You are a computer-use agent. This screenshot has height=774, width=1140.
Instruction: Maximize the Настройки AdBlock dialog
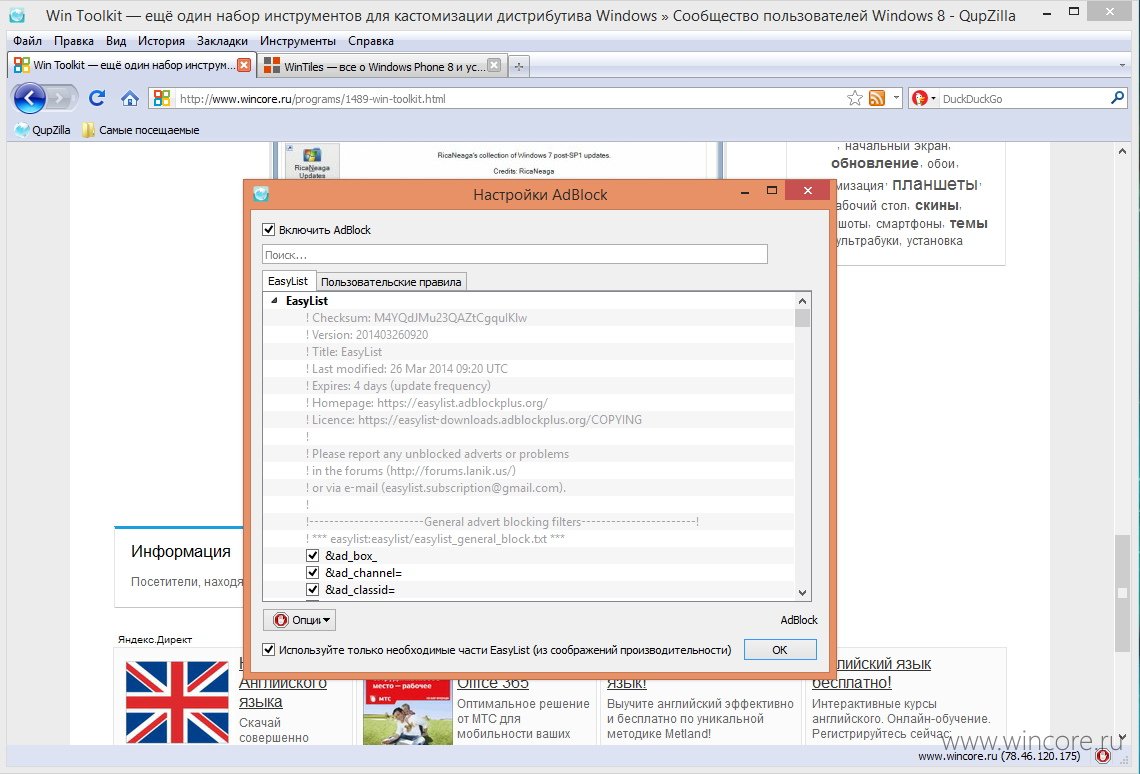click(772, 190)
